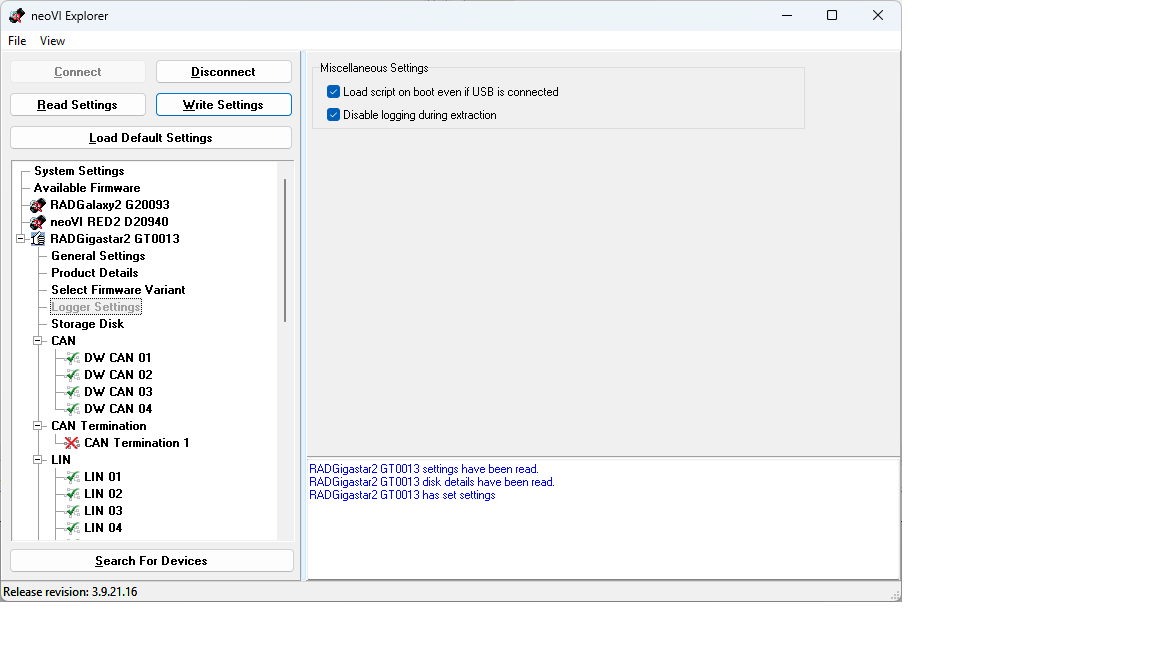Collapse the LIN tree group
Screen dimensions: 1152x648
pos(38,460)
